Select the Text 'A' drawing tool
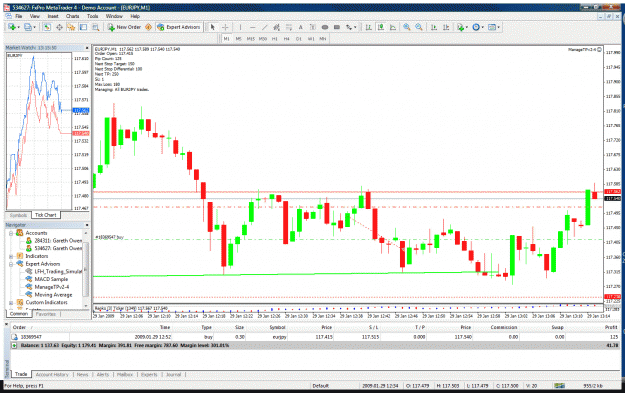 click(x=301, y=27)
